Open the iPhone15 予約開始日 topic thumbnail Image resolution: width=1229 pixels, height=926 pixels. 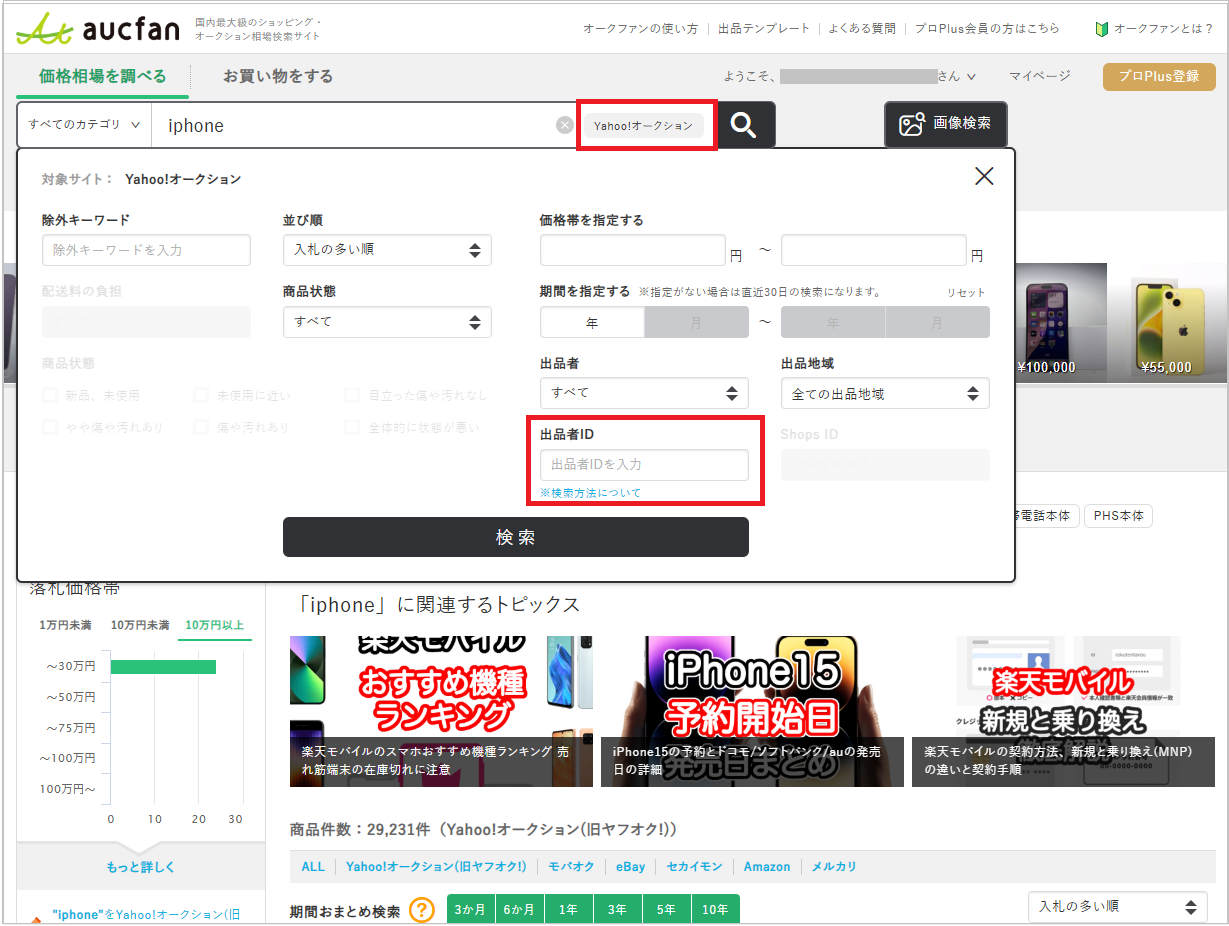tap(752, 711)
